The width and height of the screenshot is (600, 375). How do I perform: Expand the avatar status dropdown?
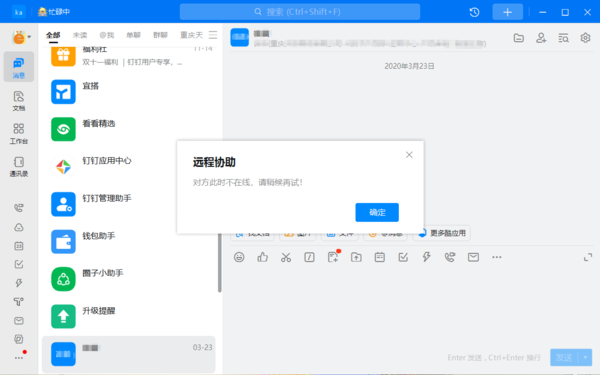[29, 37]
